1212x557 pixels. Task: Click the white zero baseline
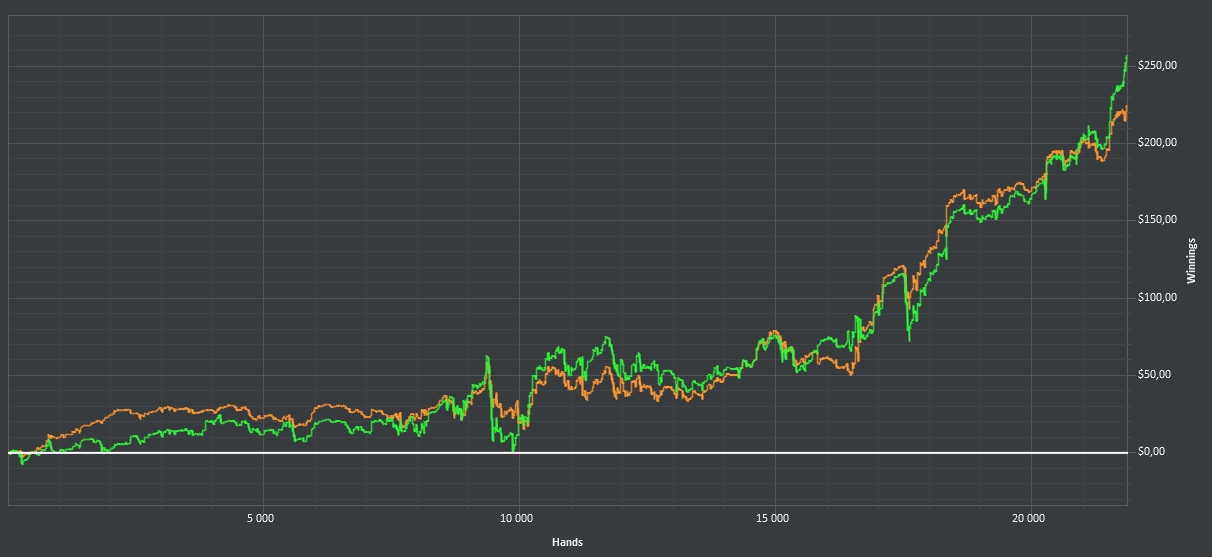tap(300, 453)
